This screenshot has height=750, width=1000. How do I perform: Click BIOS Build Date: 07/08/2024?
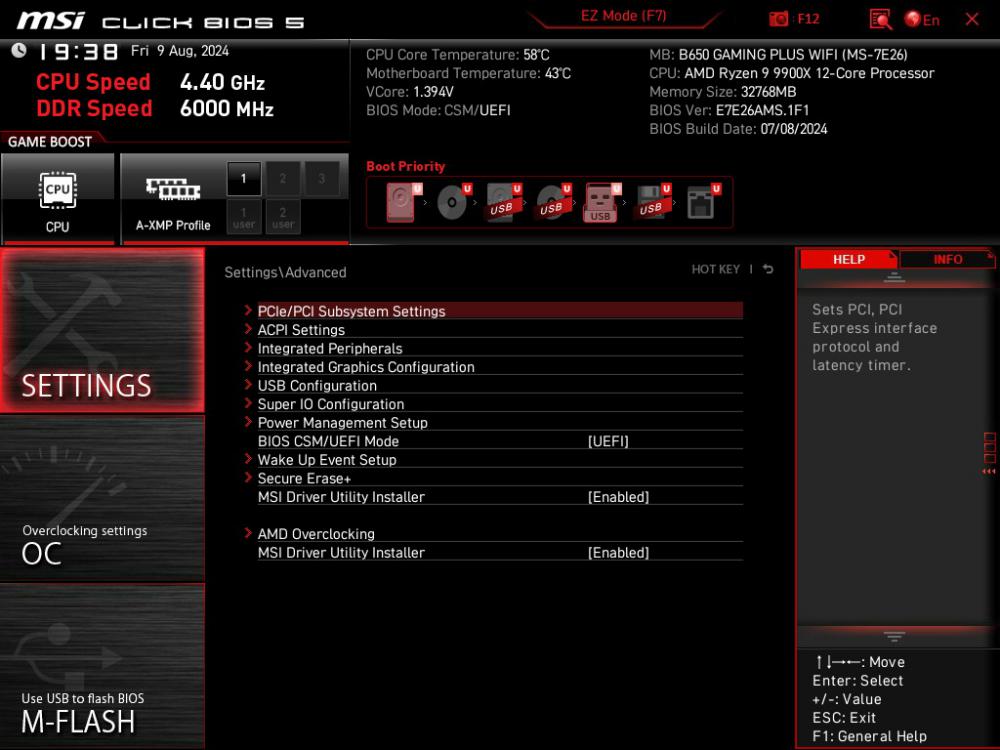pyautogui.click(x=738, y=129)
